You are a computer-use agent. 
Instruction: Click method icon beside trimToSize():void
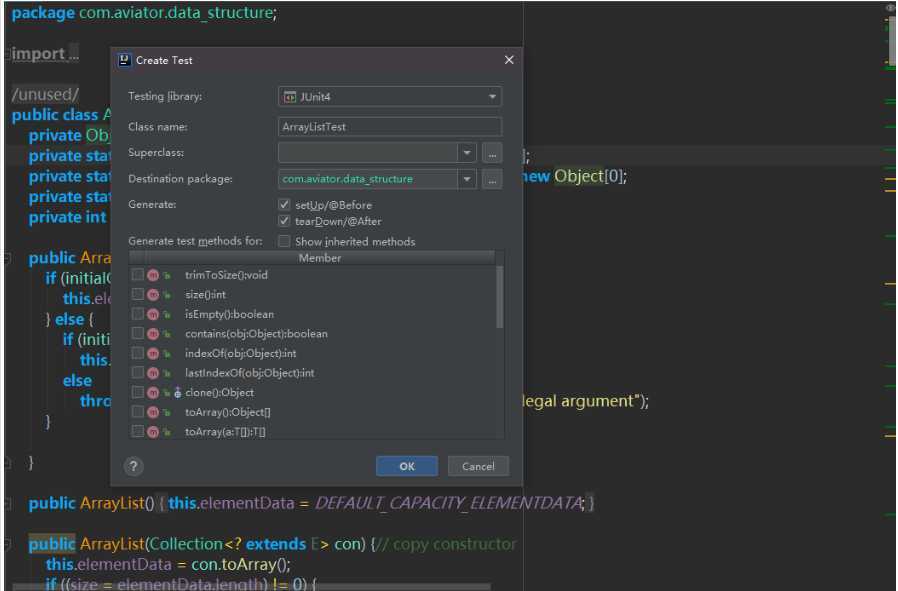click(153, 275)
